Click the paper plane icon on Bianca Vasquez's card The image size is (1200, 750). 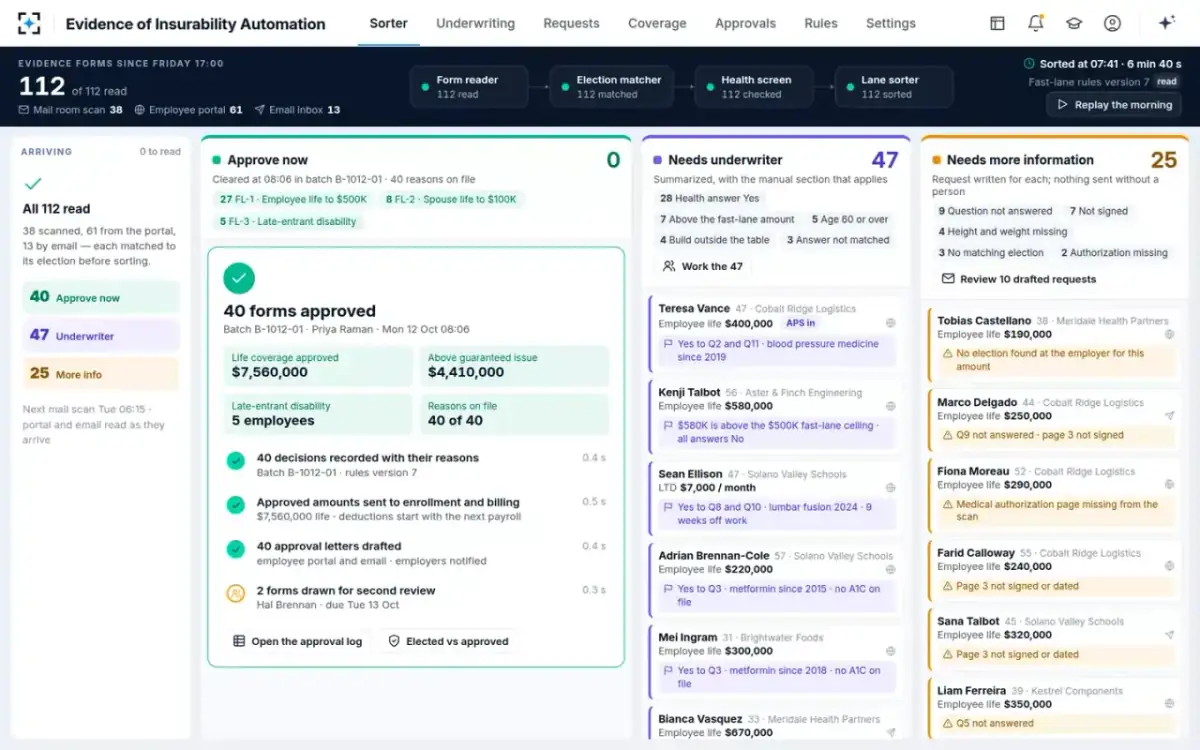click(x=890, y=733)
